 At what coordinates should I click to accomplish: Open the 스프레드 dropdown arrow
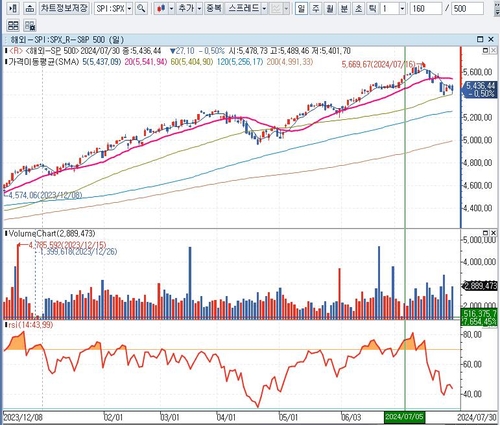264,8
